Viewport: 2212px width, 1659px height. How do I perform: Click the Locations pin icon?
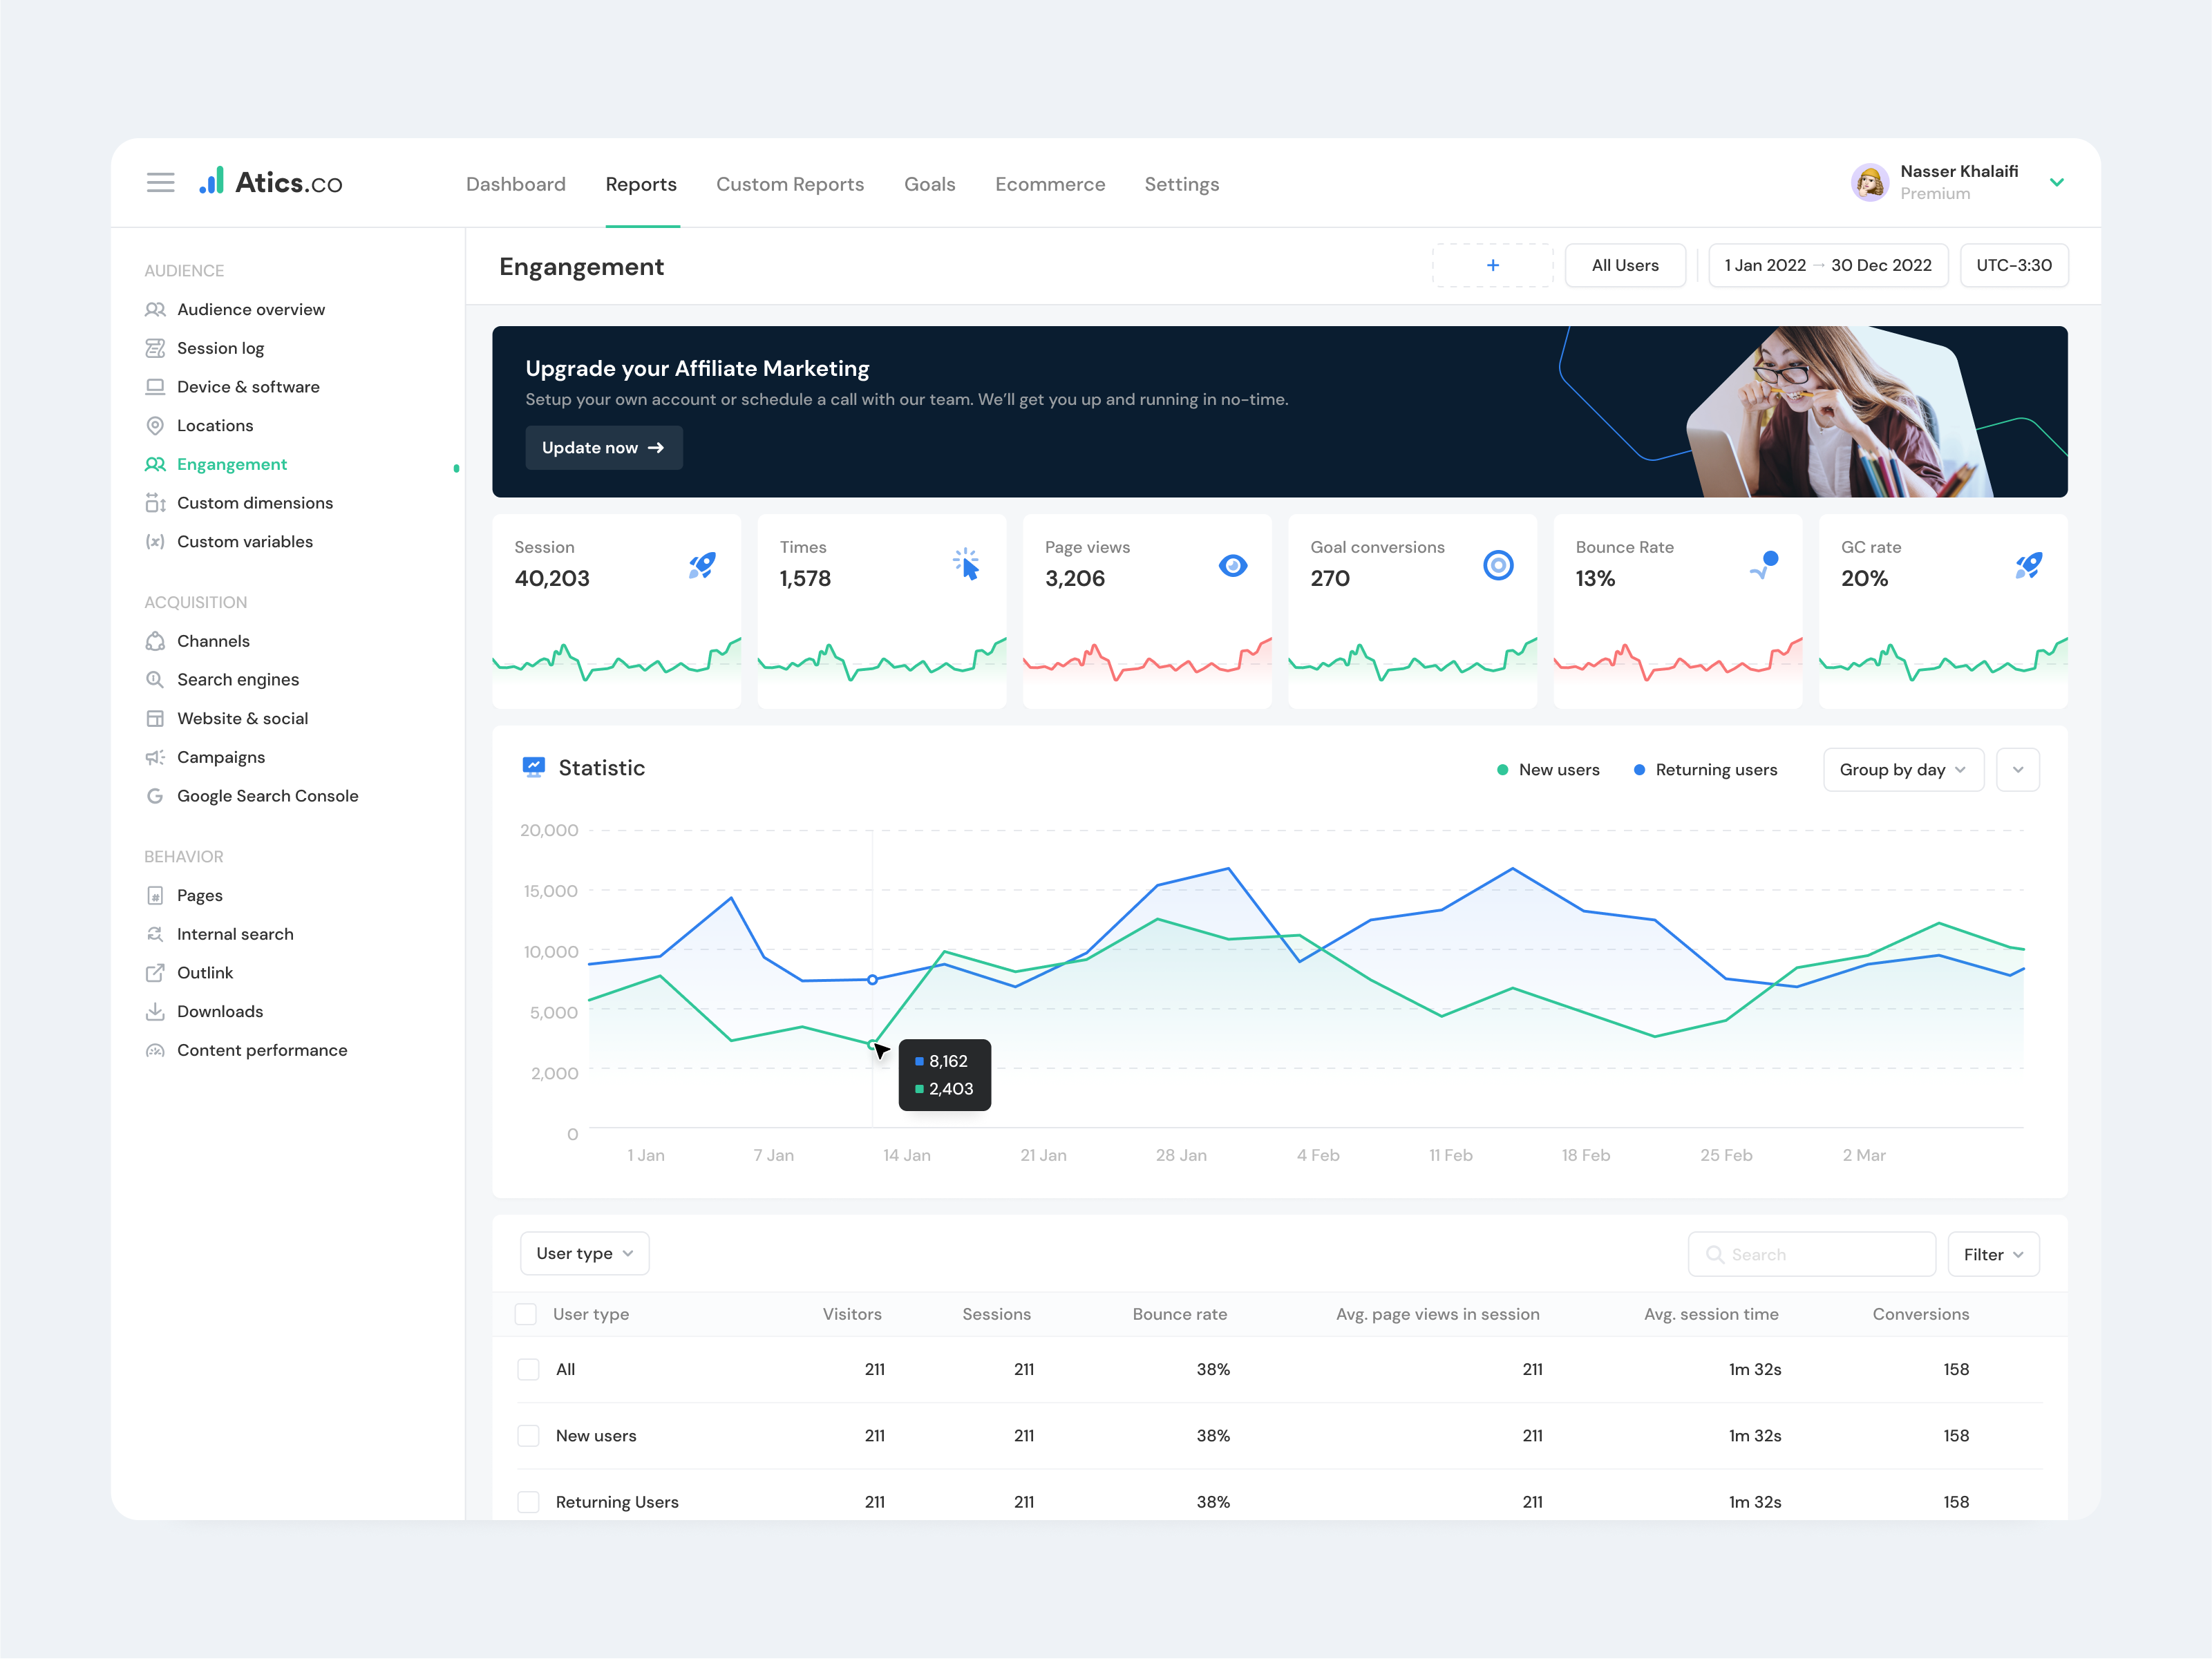click(155, 425)
